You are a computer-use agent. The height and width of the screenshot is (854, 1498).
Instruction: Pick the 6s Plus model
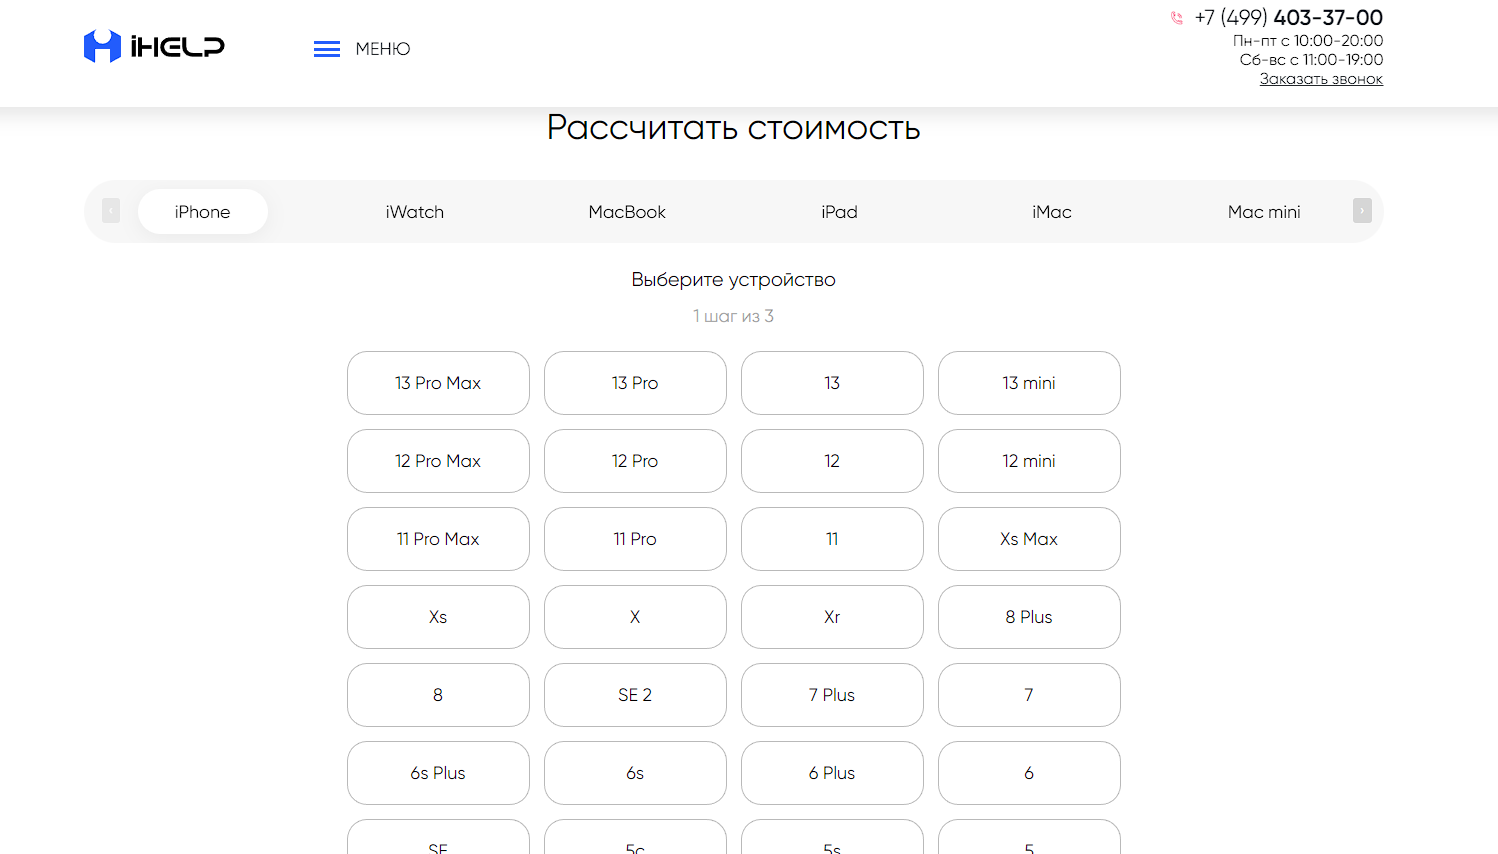(x=438, y=773)
